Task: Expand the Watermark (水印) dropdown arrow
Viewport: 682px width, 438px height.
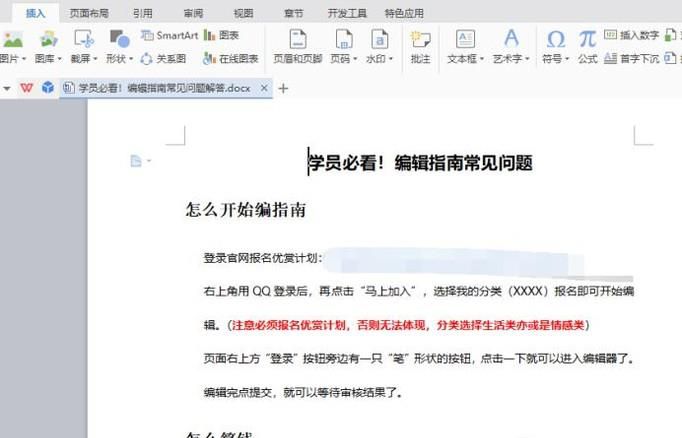Action: [x=391, y=59]
